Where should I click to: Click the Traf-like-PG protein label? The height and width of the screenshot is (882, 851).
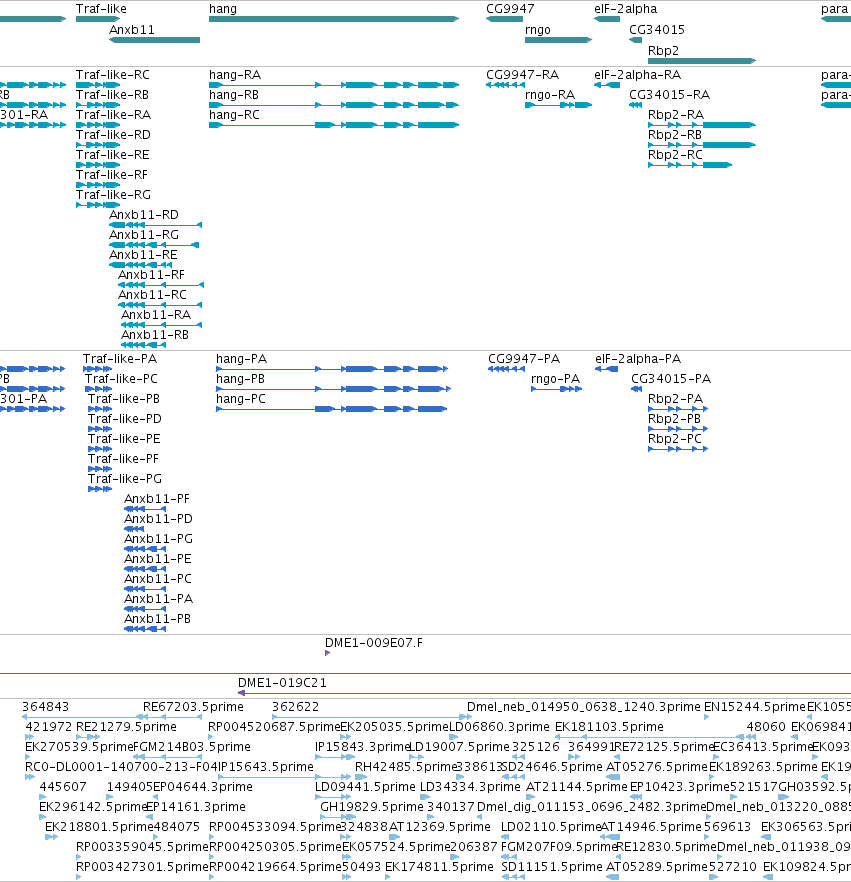click(x=125, y=479)
